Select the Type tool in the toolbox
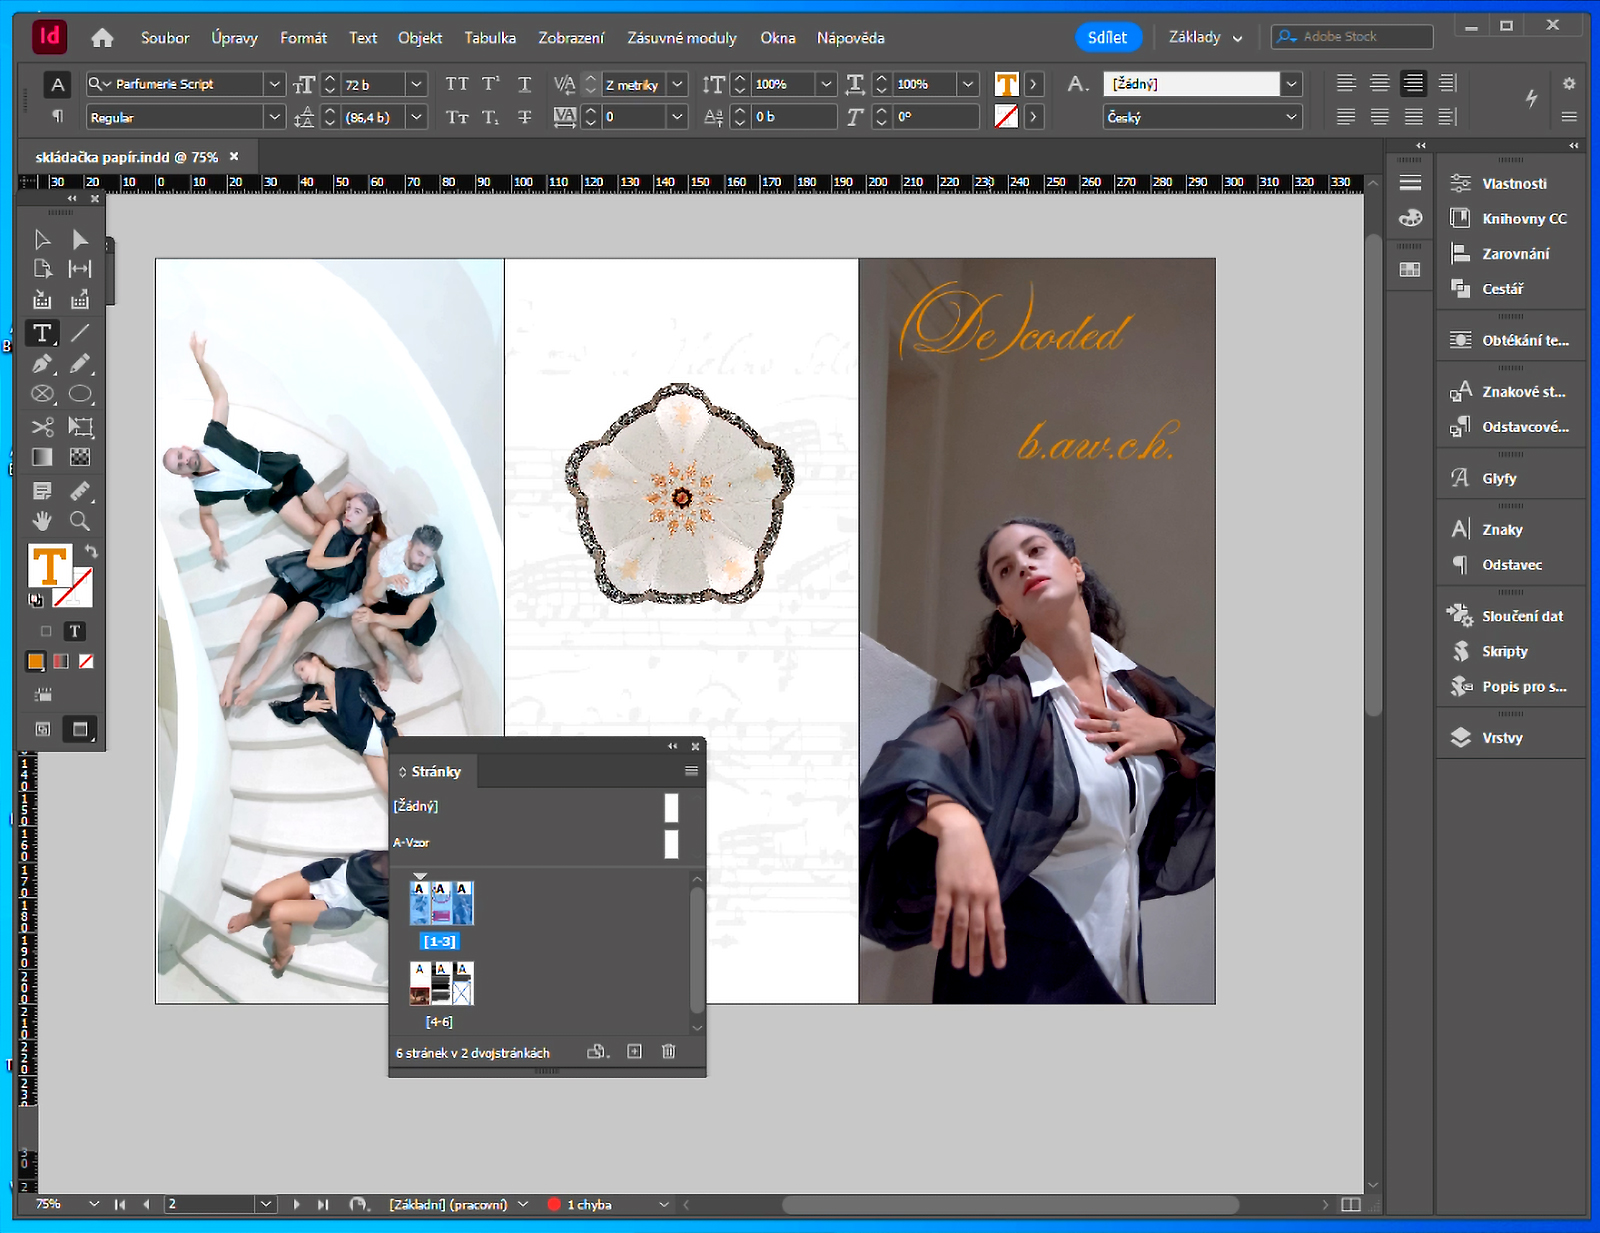 (x=42, y=333)
